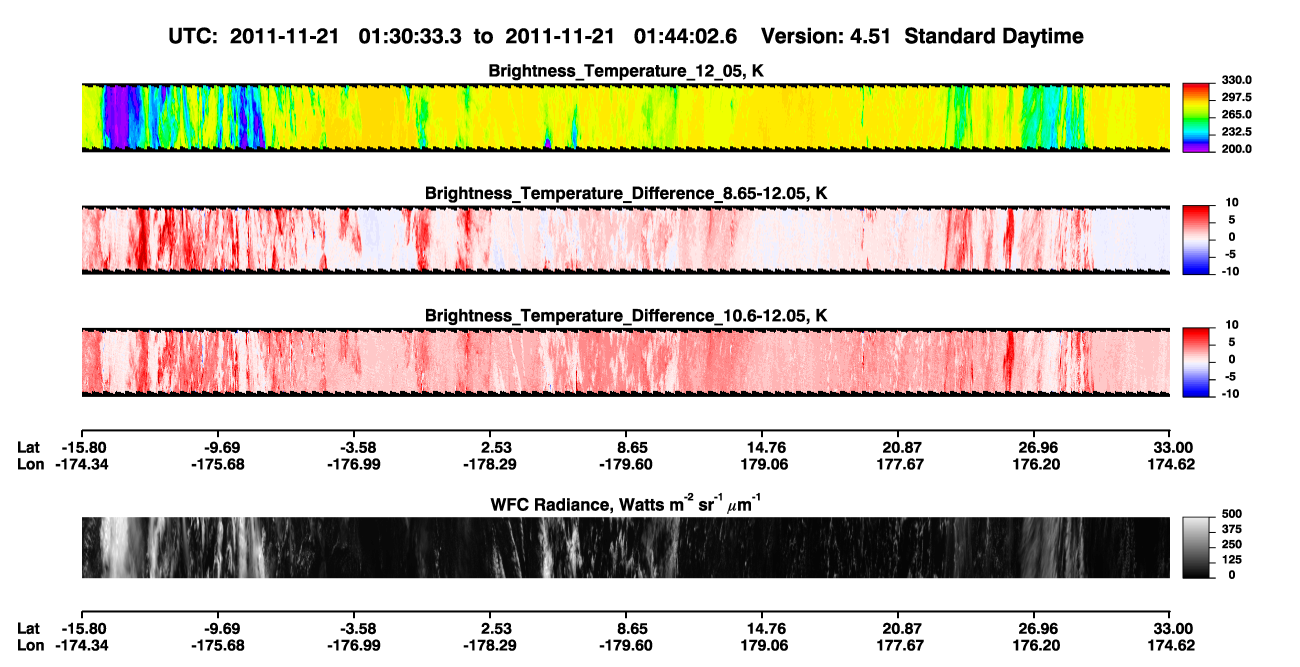The width and height of the screenshot is (1300, 667).
Task: Select the start time 01:30:33.3 in header
Action: point(408,37)
